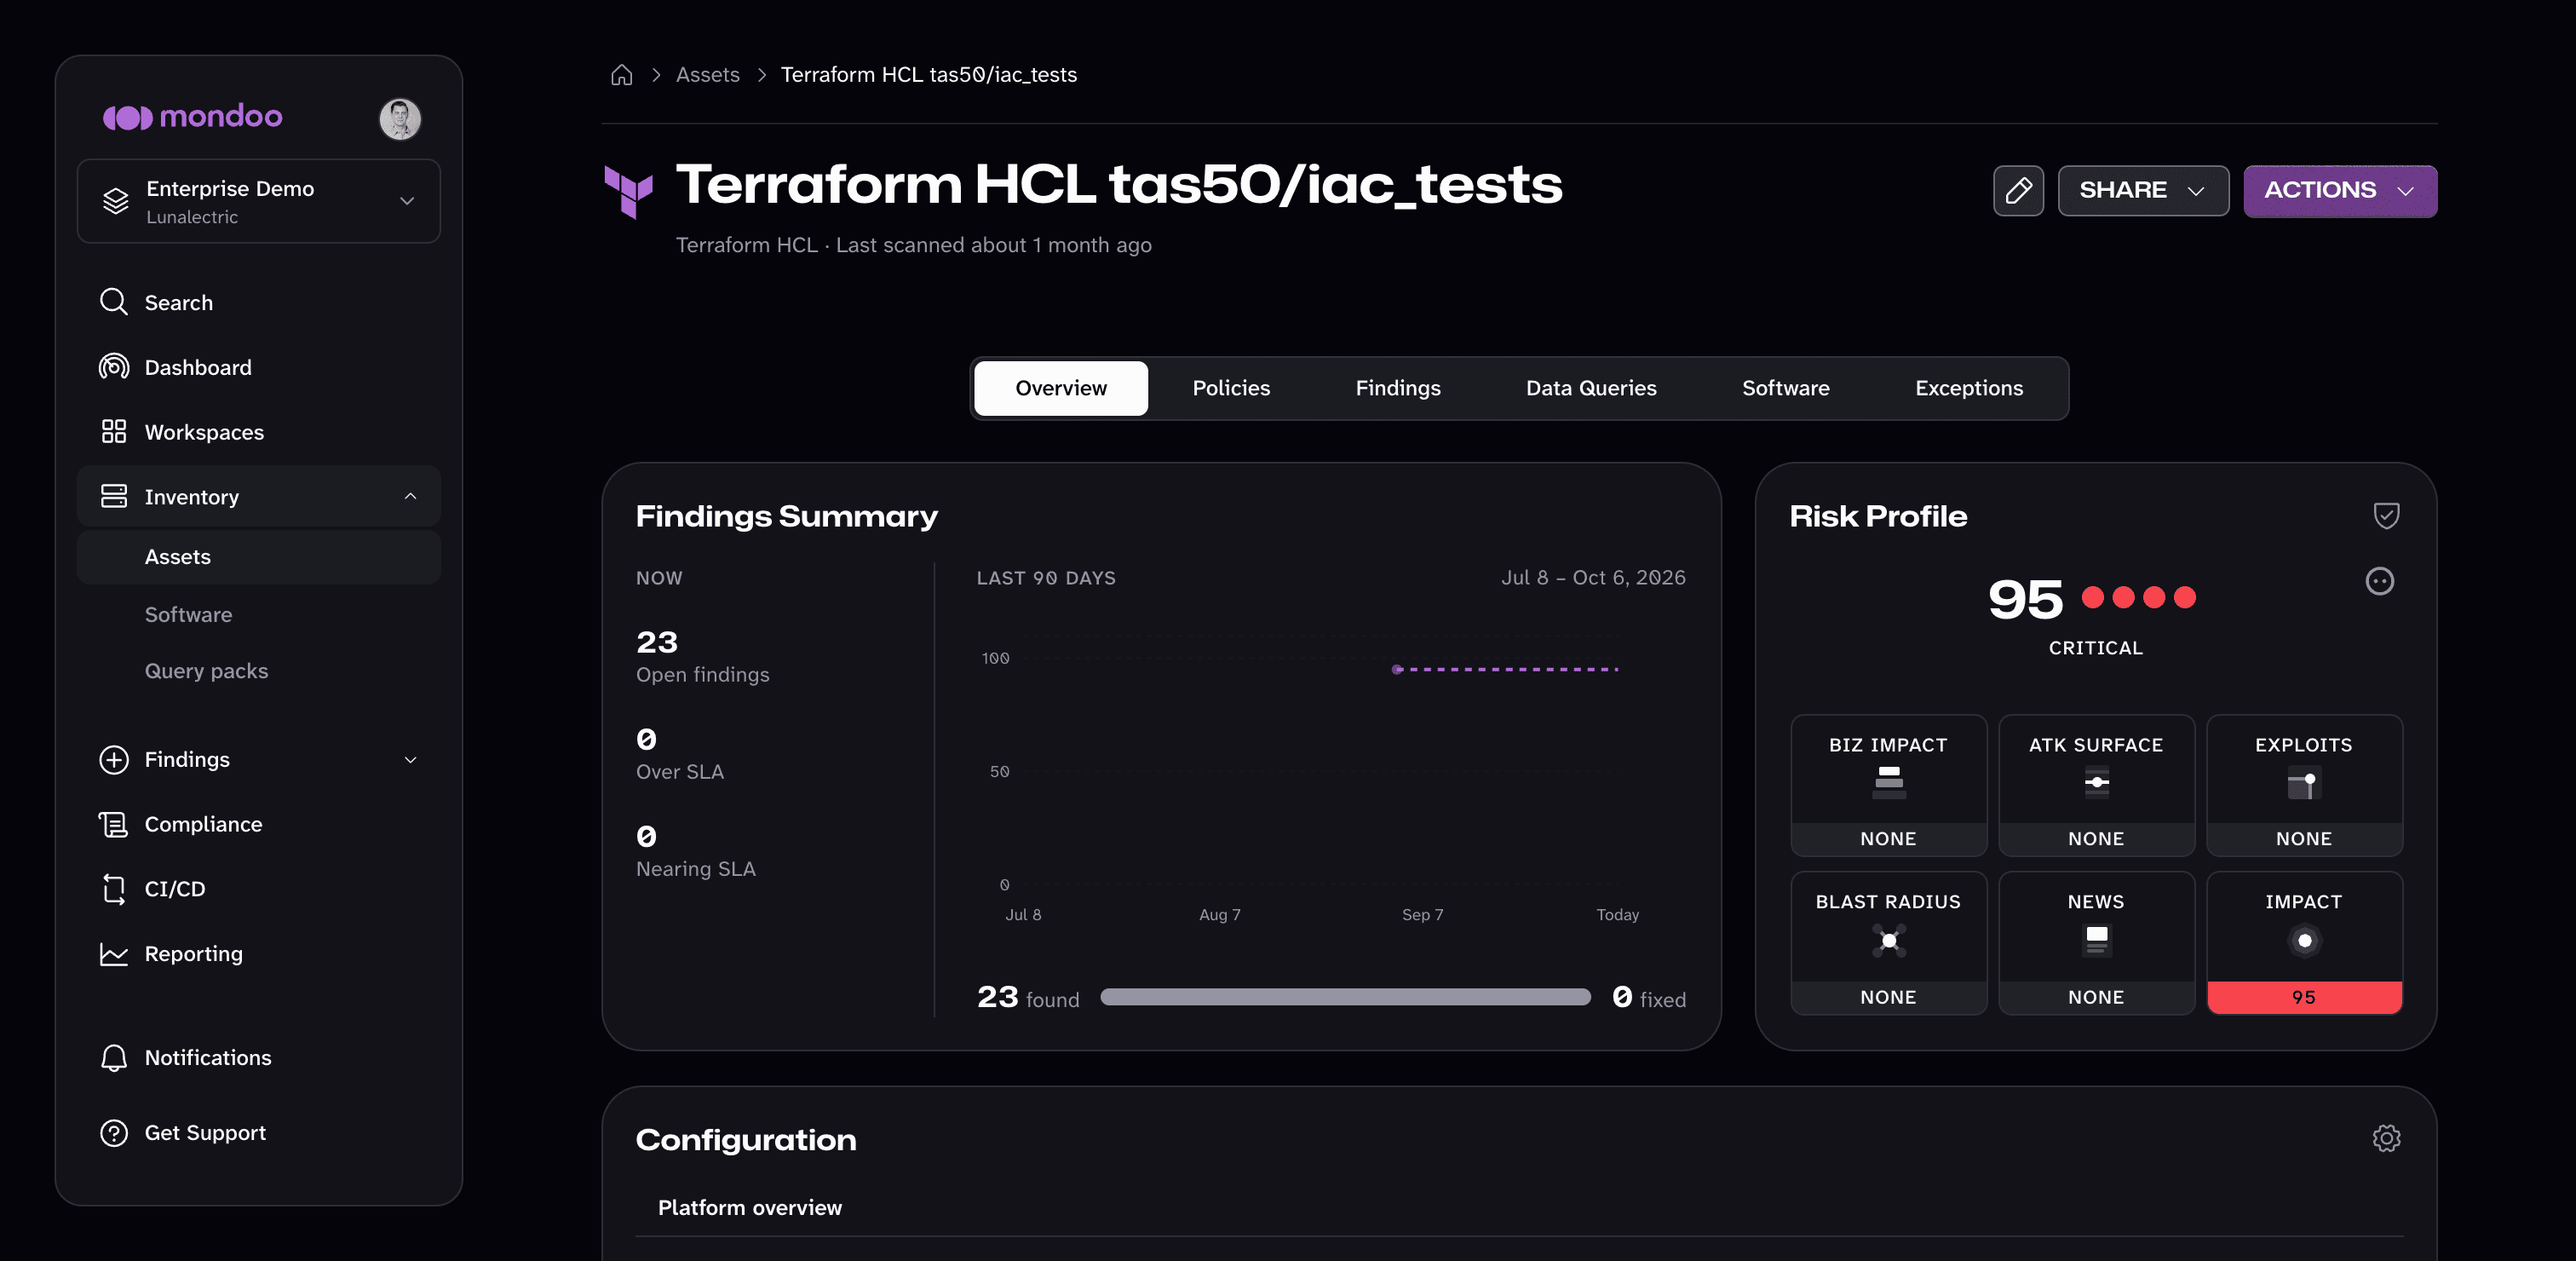This screenshot has height=1261, width=2576.
Task: Open Assets under Inventory
Action: 259,557
